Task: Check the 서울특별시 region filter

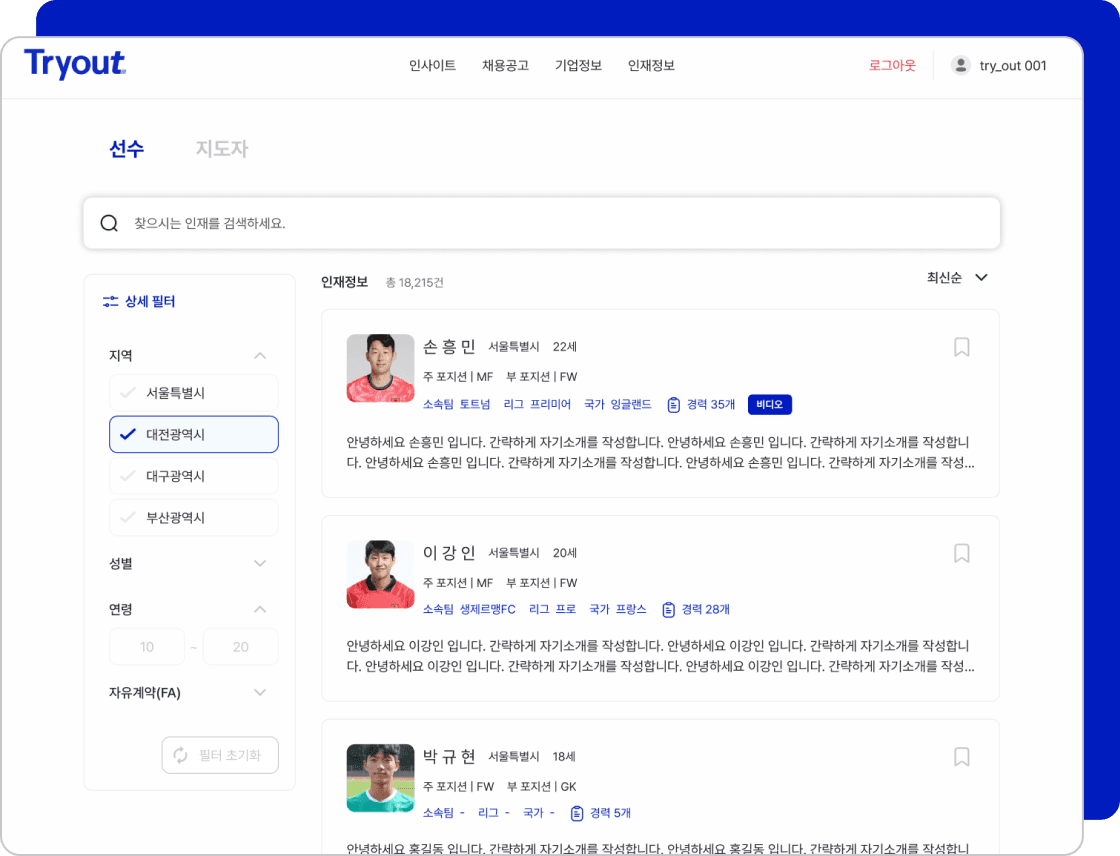Action: click(194, 393)
